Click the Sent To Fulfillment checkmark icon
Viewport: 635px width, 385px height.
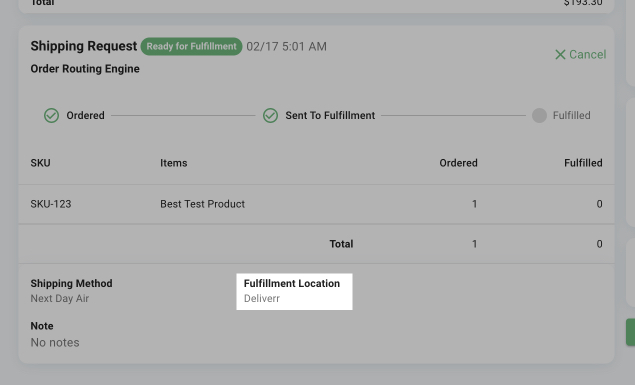pyautogui.click(x=271, y=115)
